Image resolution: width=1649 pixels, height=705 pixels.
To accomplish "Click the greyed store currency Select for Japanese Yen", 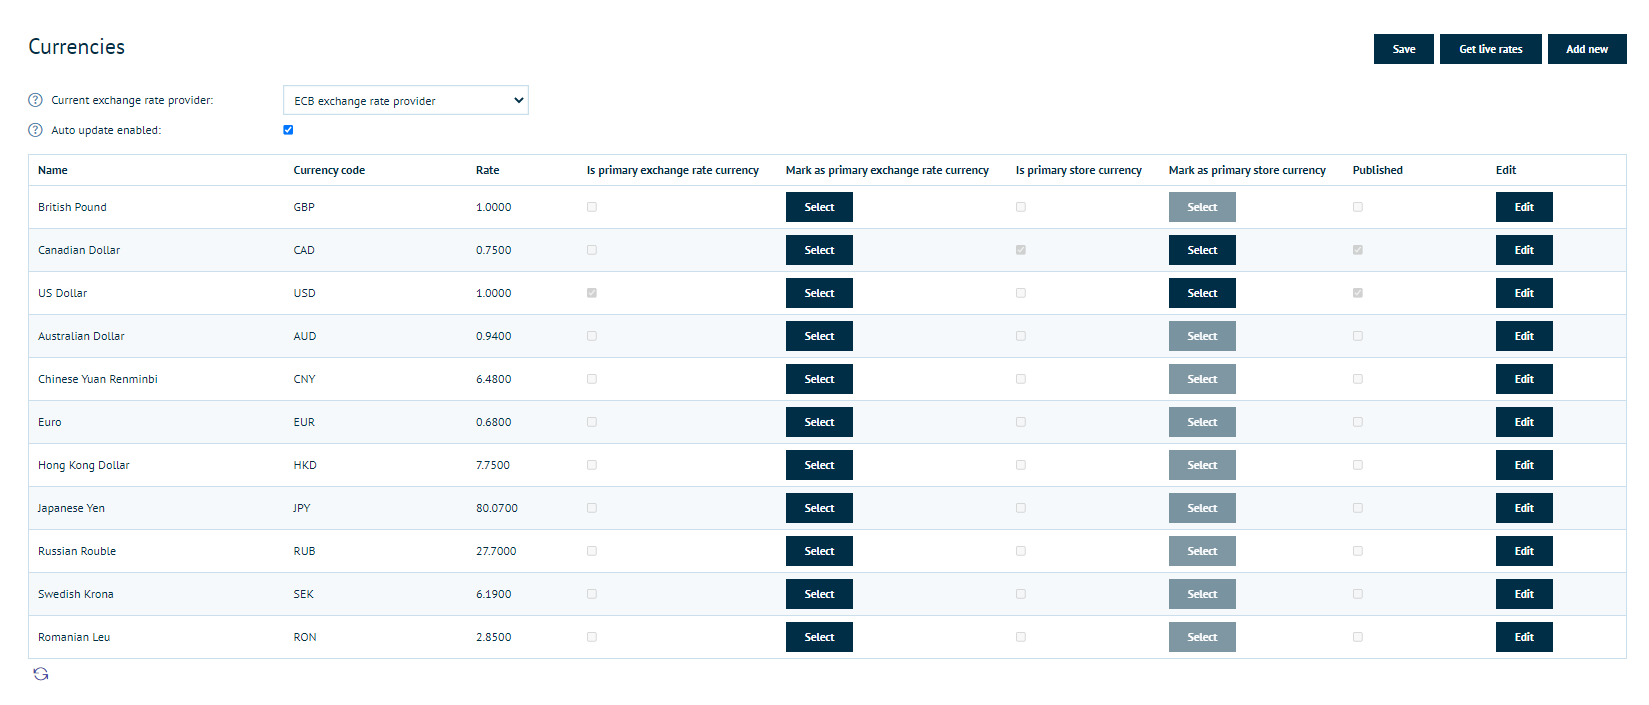I will pyautogui.click(x=1202, y=508).
